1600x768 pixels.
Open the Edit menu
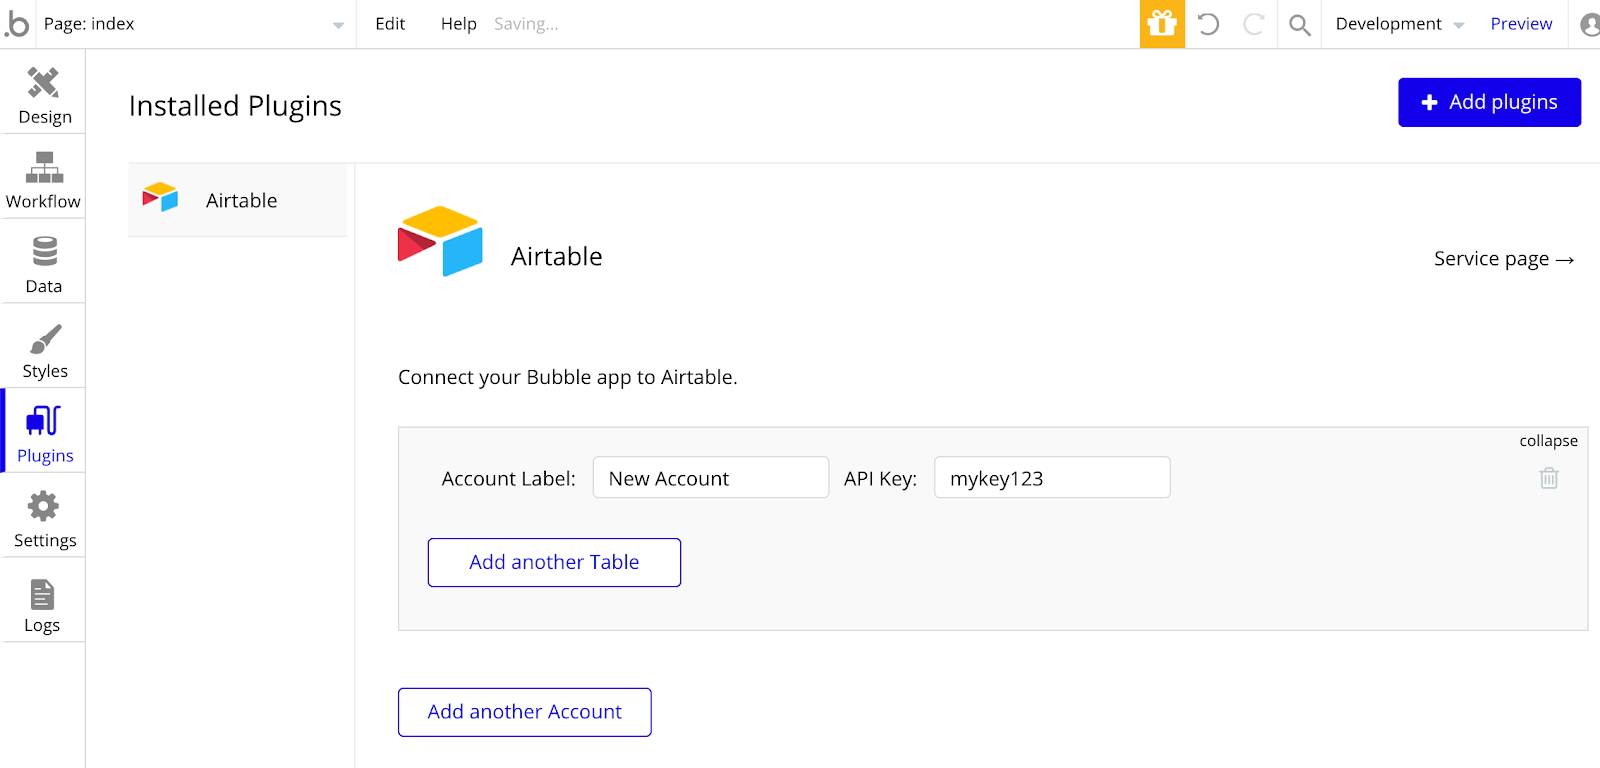pos(390,24)
